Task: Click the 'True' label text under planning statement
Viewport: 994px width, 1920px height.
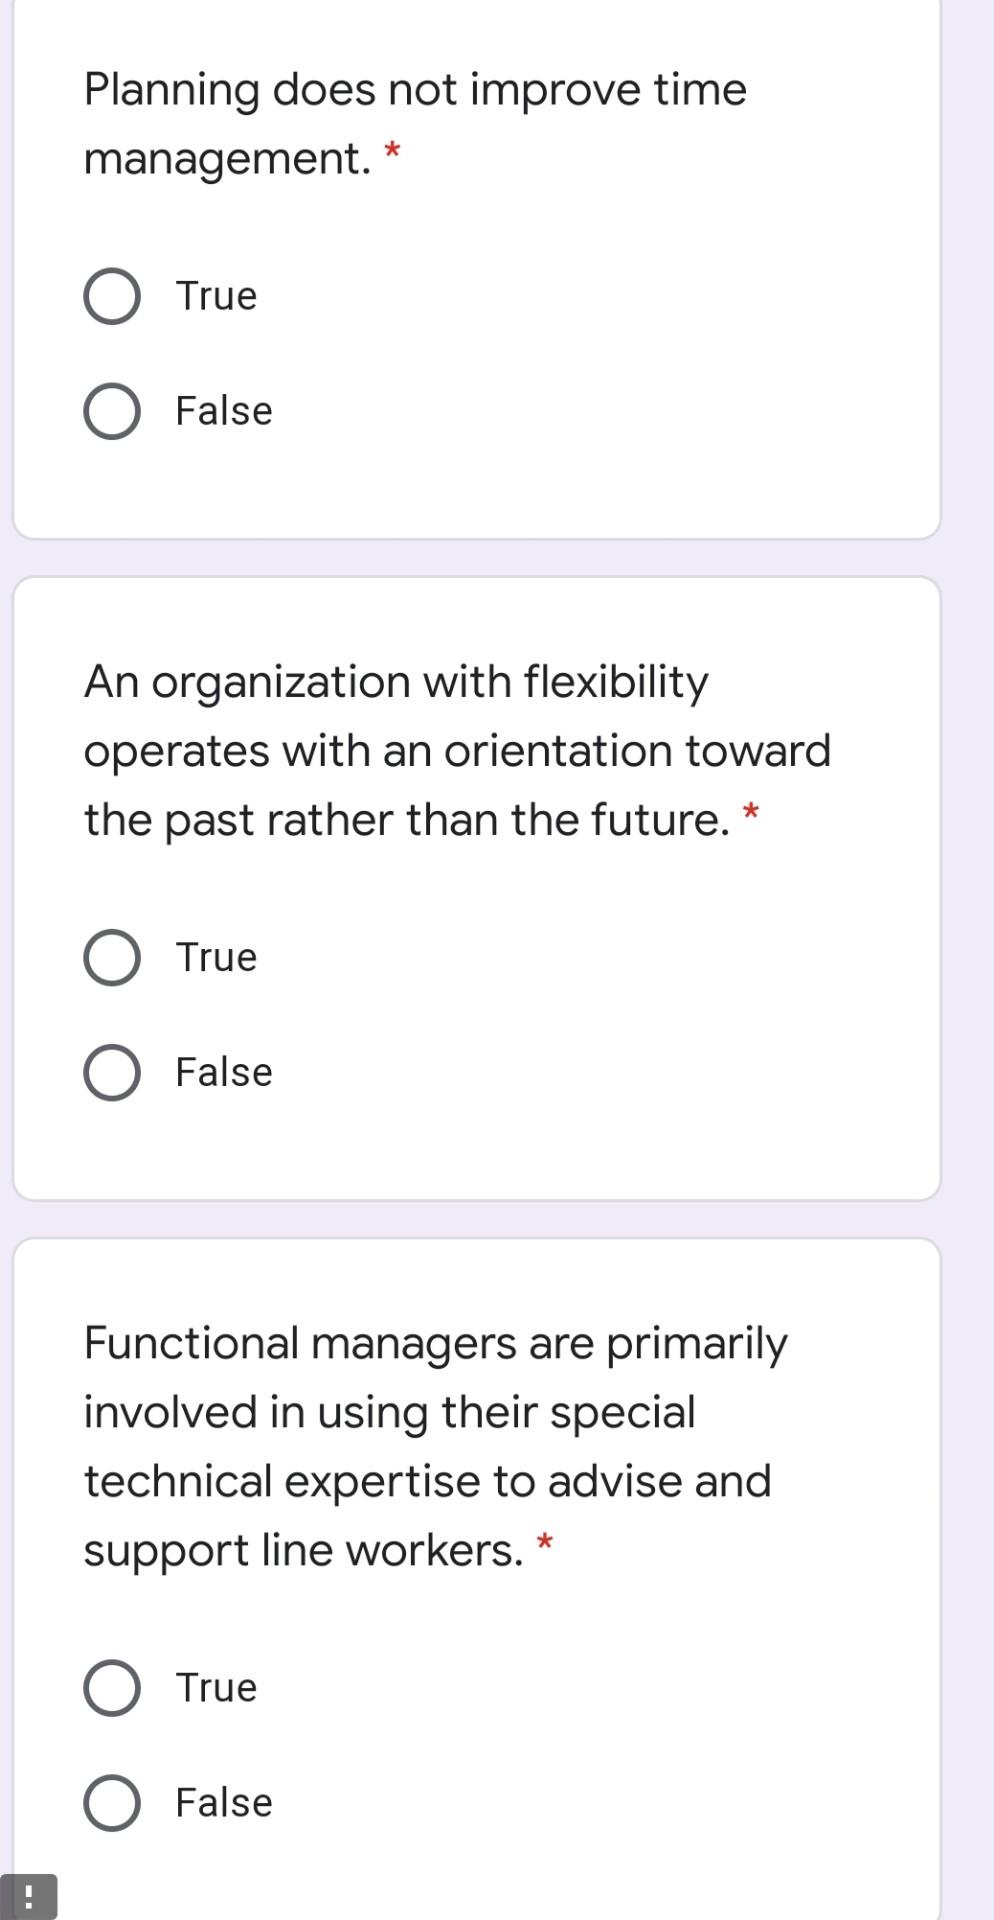Action: pos(216,296)
